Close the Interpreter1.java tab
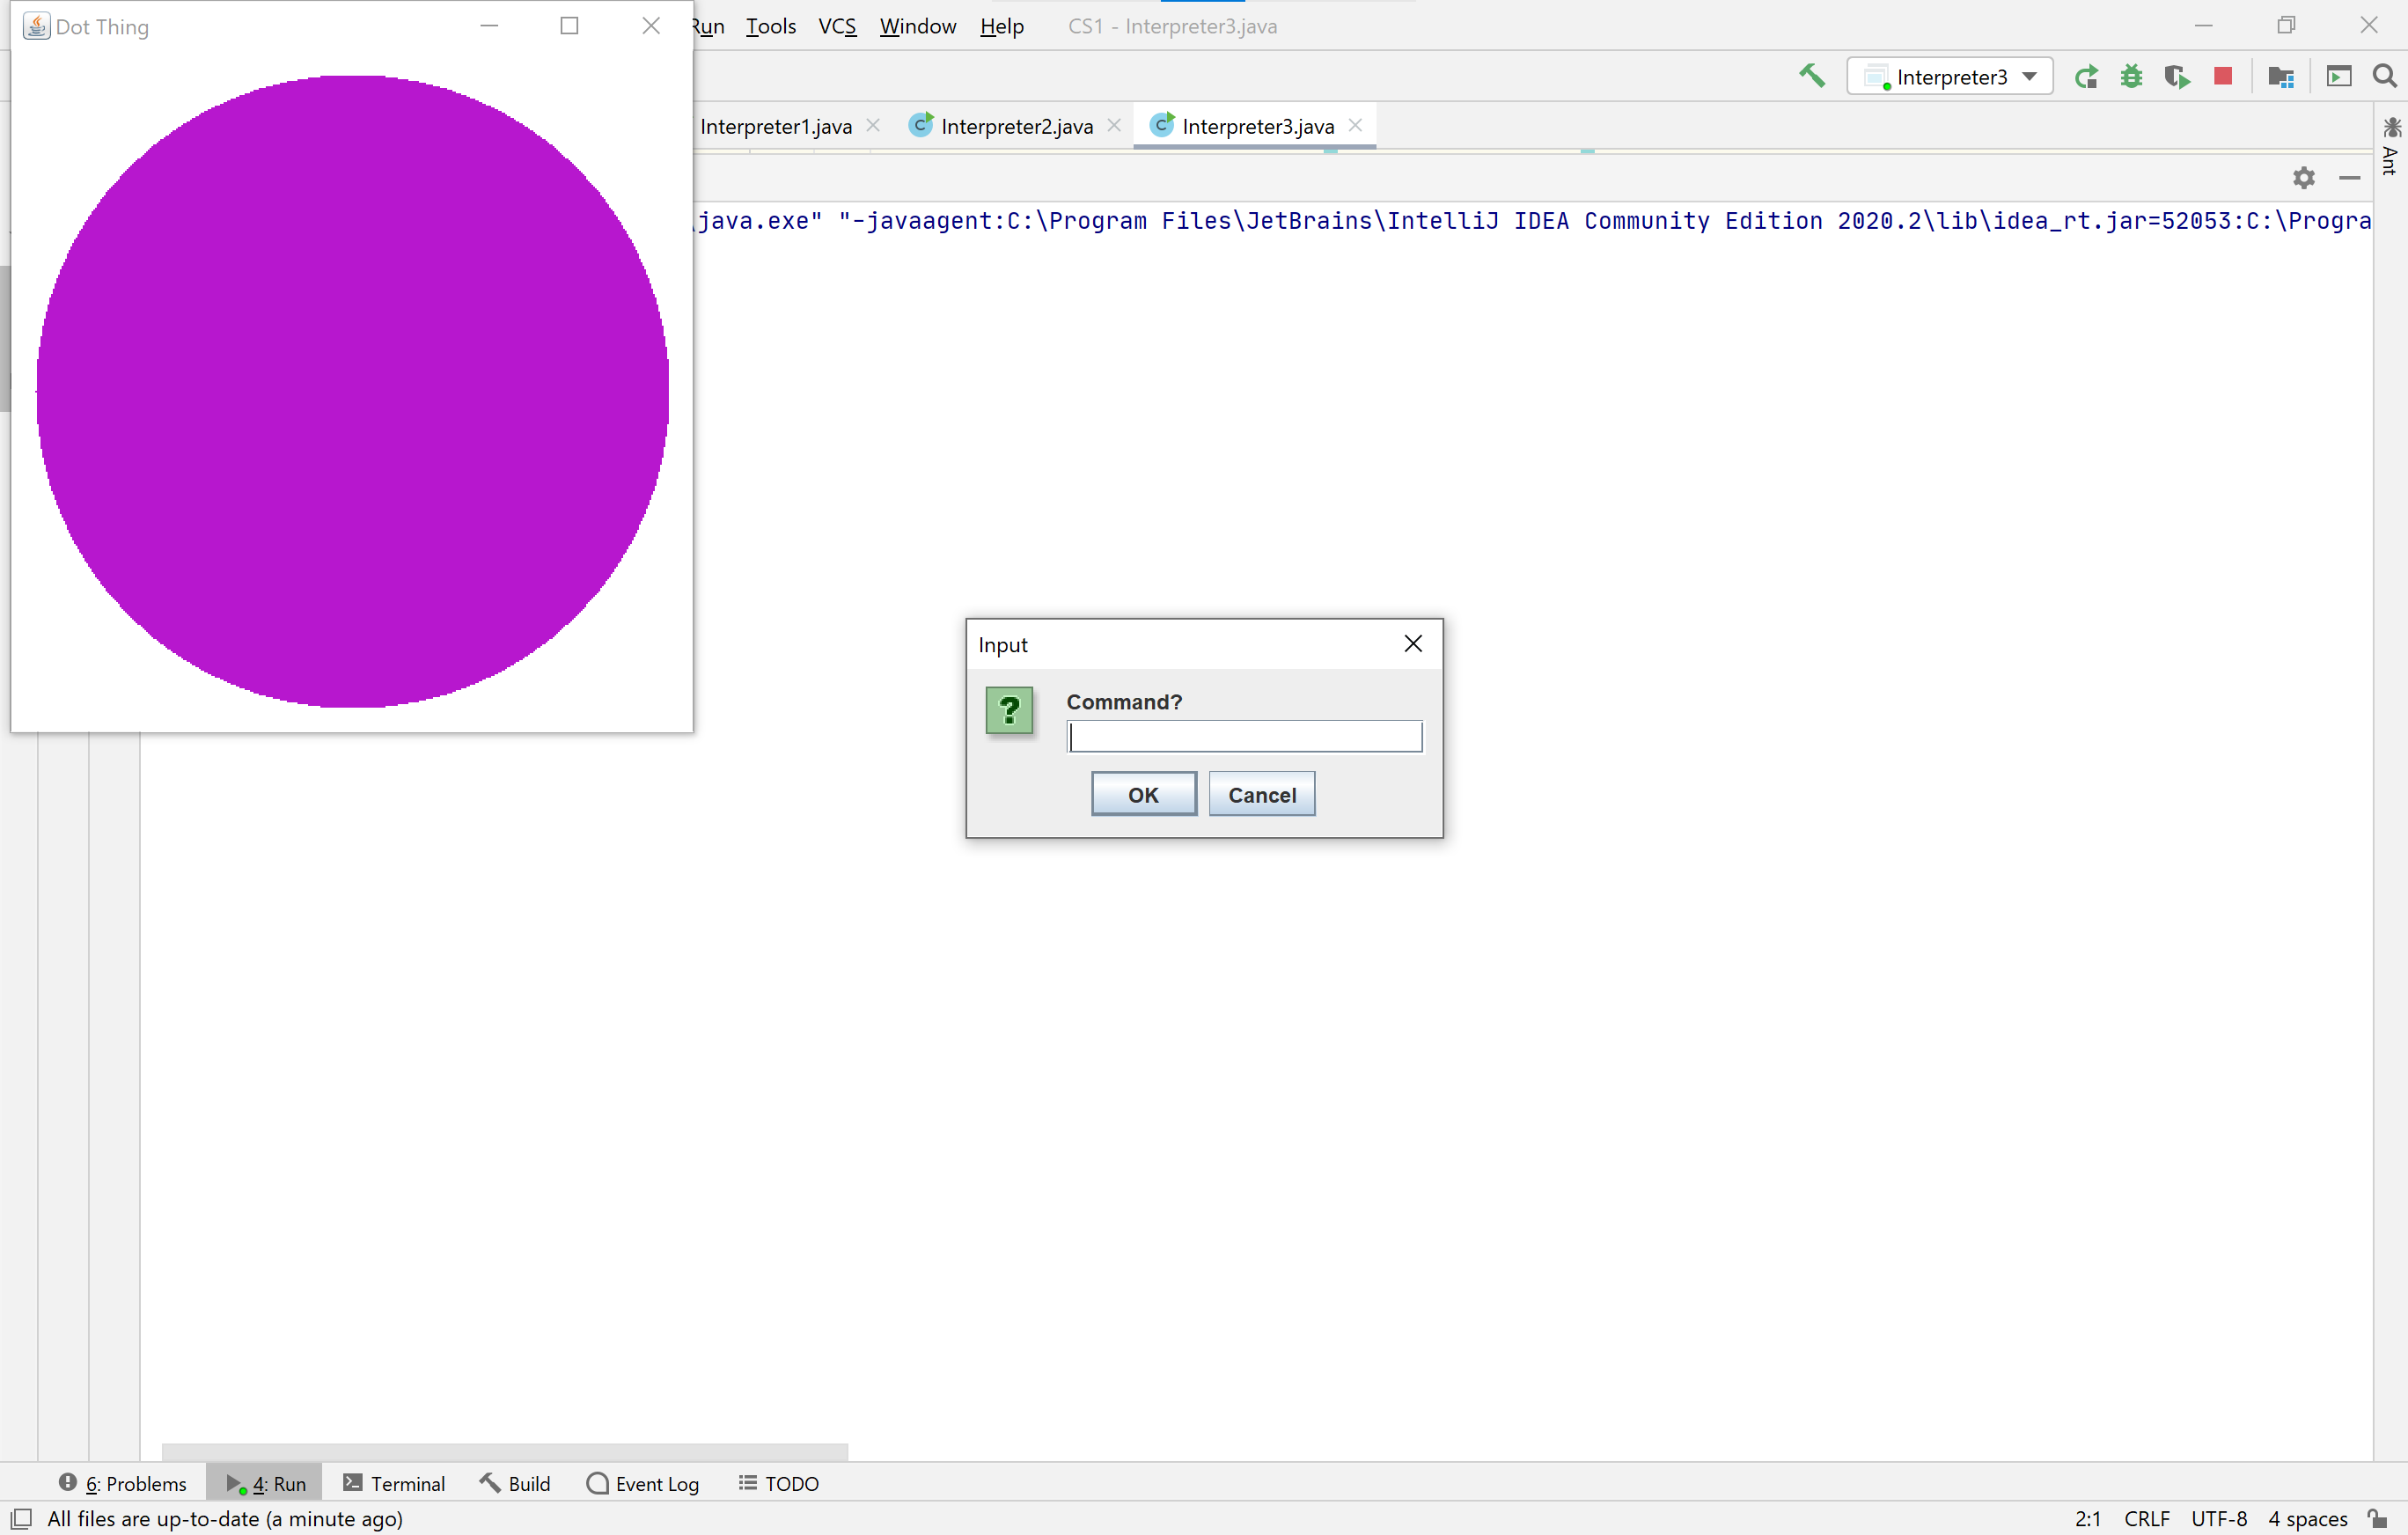This screenshot has height=1535, width=2408. (x=873, y=125)
